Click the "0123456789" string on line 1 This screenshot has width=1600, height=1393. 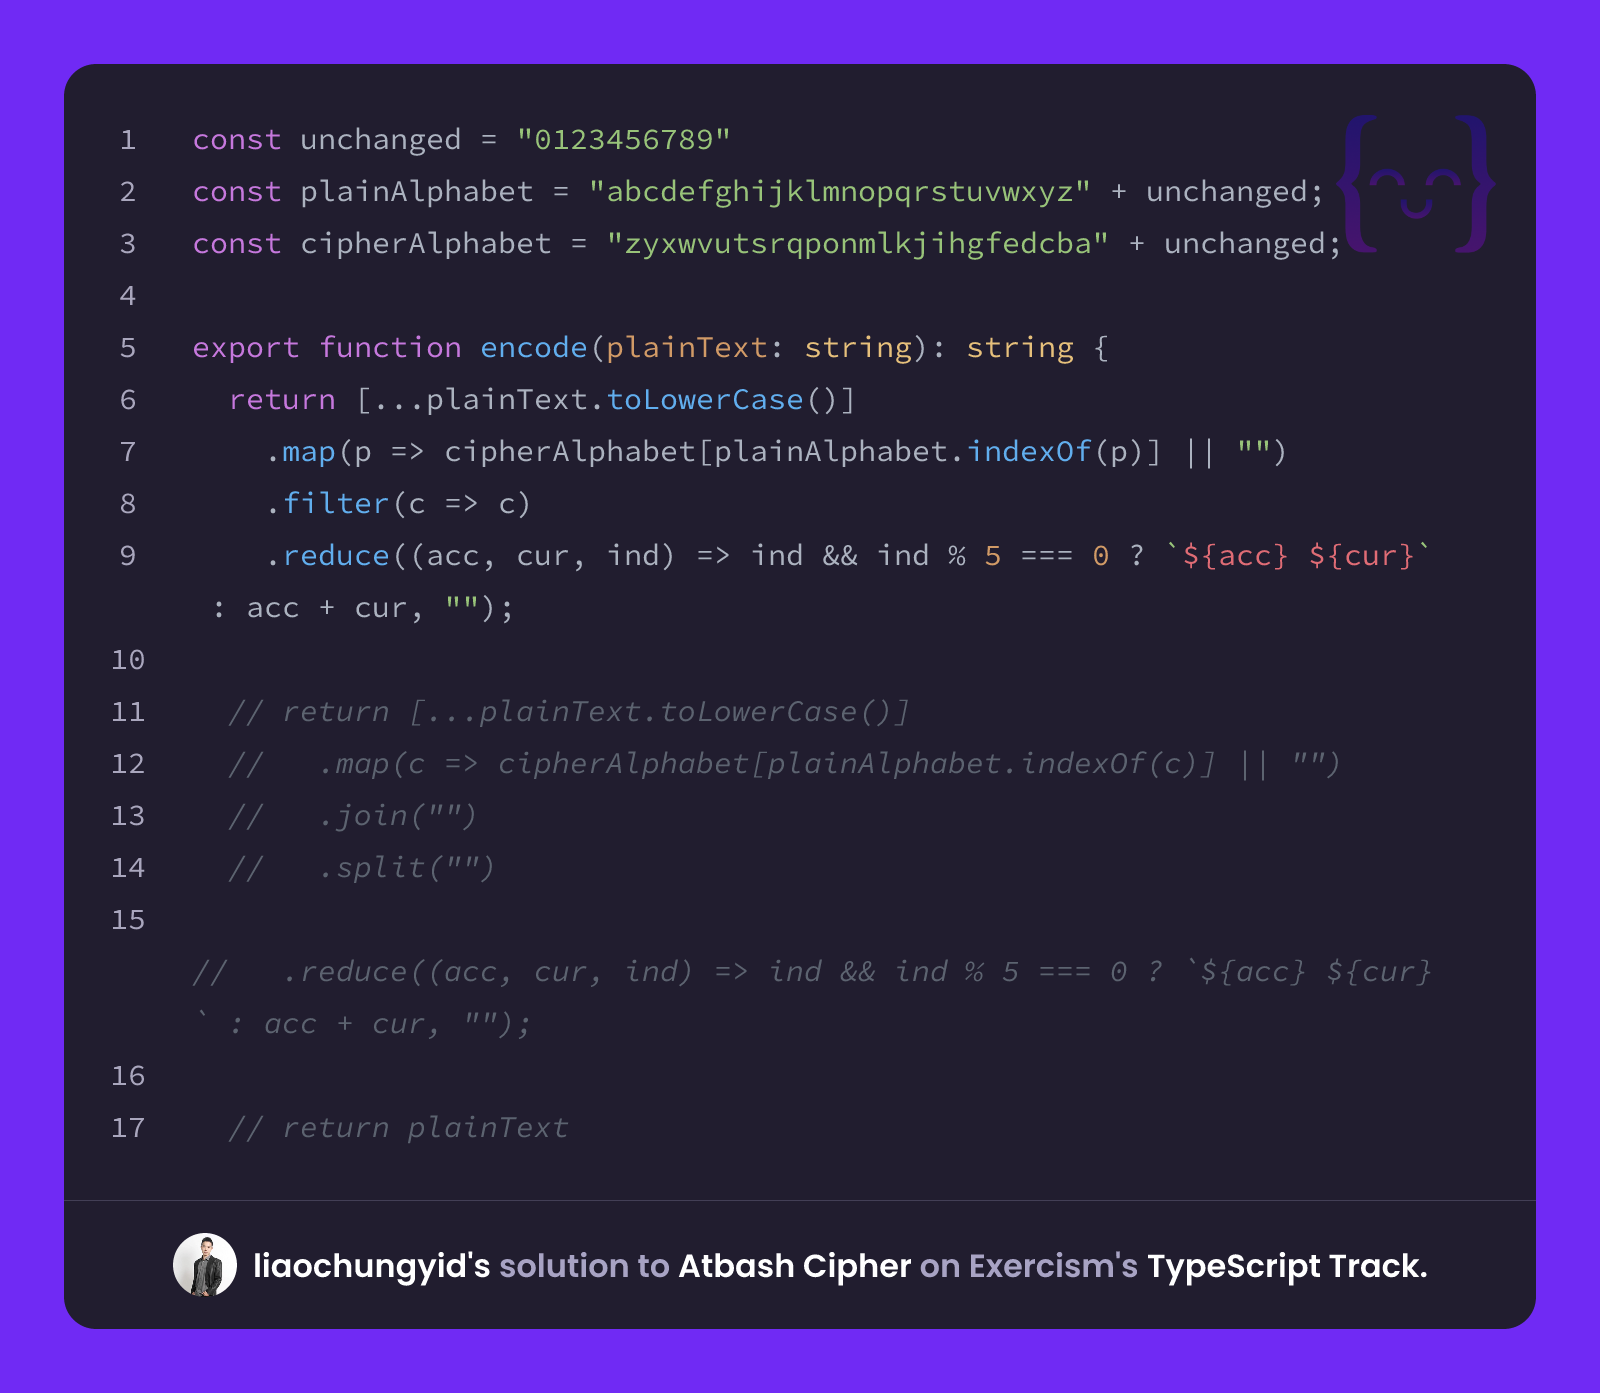tap(623, 139)
